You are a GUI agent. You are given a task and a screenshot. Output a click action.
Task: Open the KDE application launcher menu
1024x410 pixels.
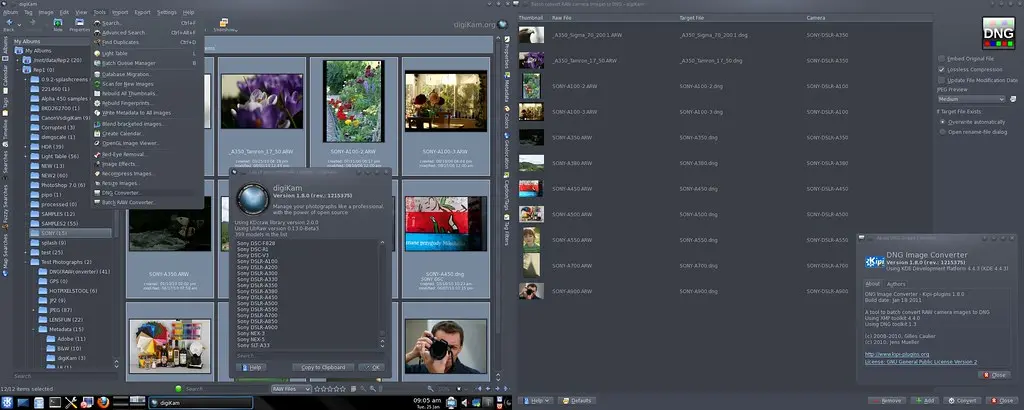click(x=8, y=402)
